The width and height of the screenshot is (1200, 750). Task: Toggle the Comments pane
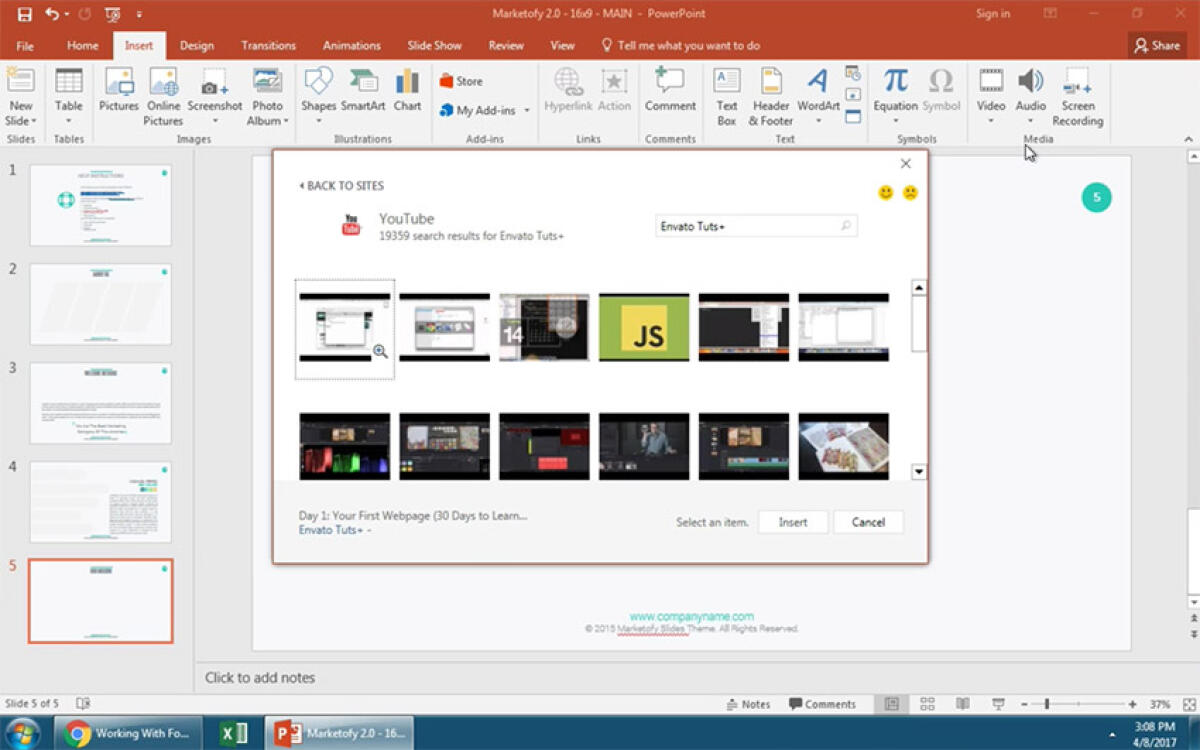tap(824, 703)
